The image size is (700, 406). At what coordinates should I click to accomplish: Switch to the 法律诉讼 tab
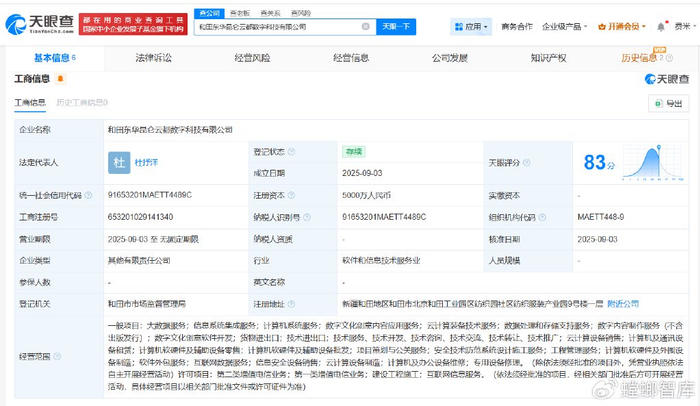(153, 58)
